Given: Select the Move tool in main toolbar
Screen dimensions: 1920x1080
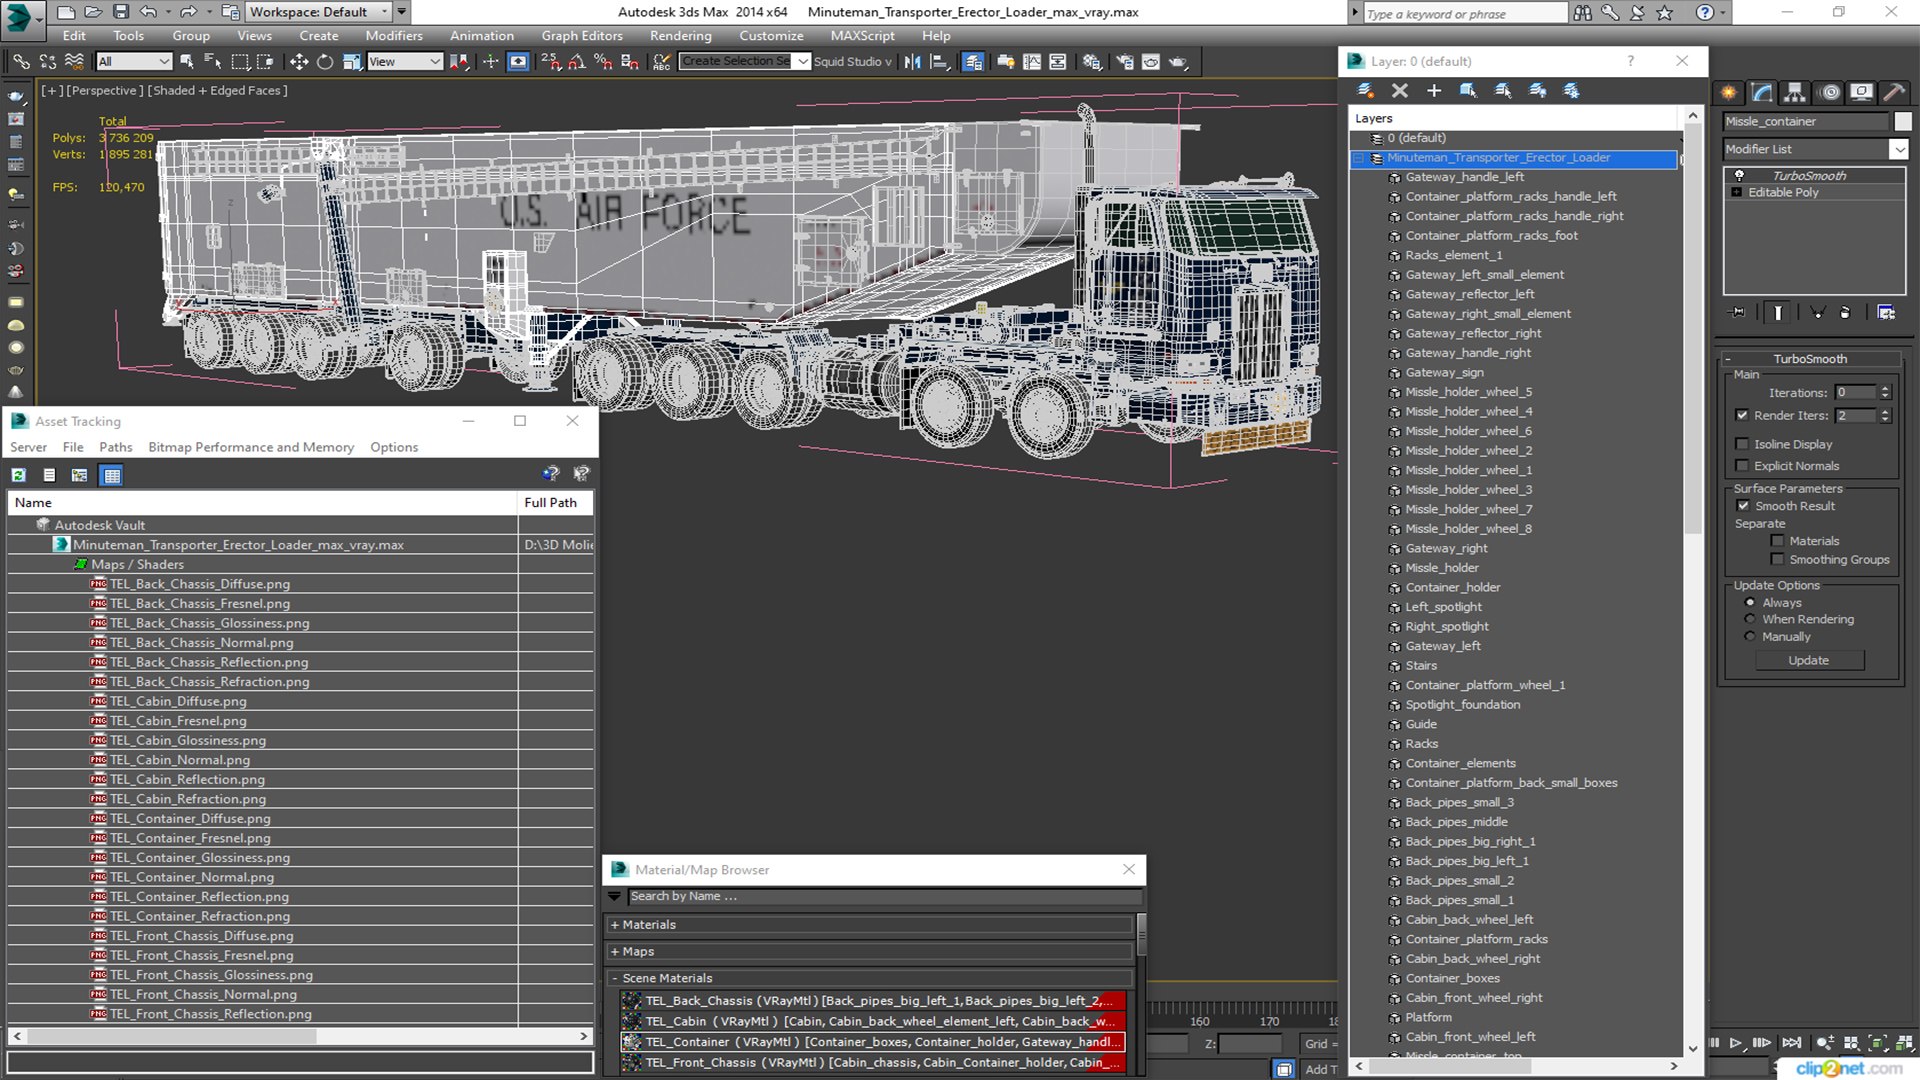Looking at the screenshot, I should coord(298,62).
